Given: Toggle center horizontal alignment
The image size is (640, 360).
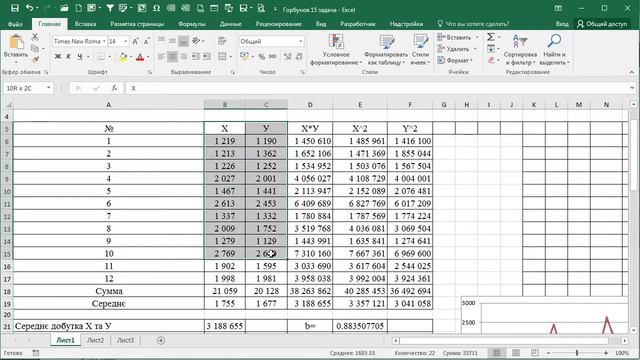Looking at the screenshot, I should tap(172, 56).
